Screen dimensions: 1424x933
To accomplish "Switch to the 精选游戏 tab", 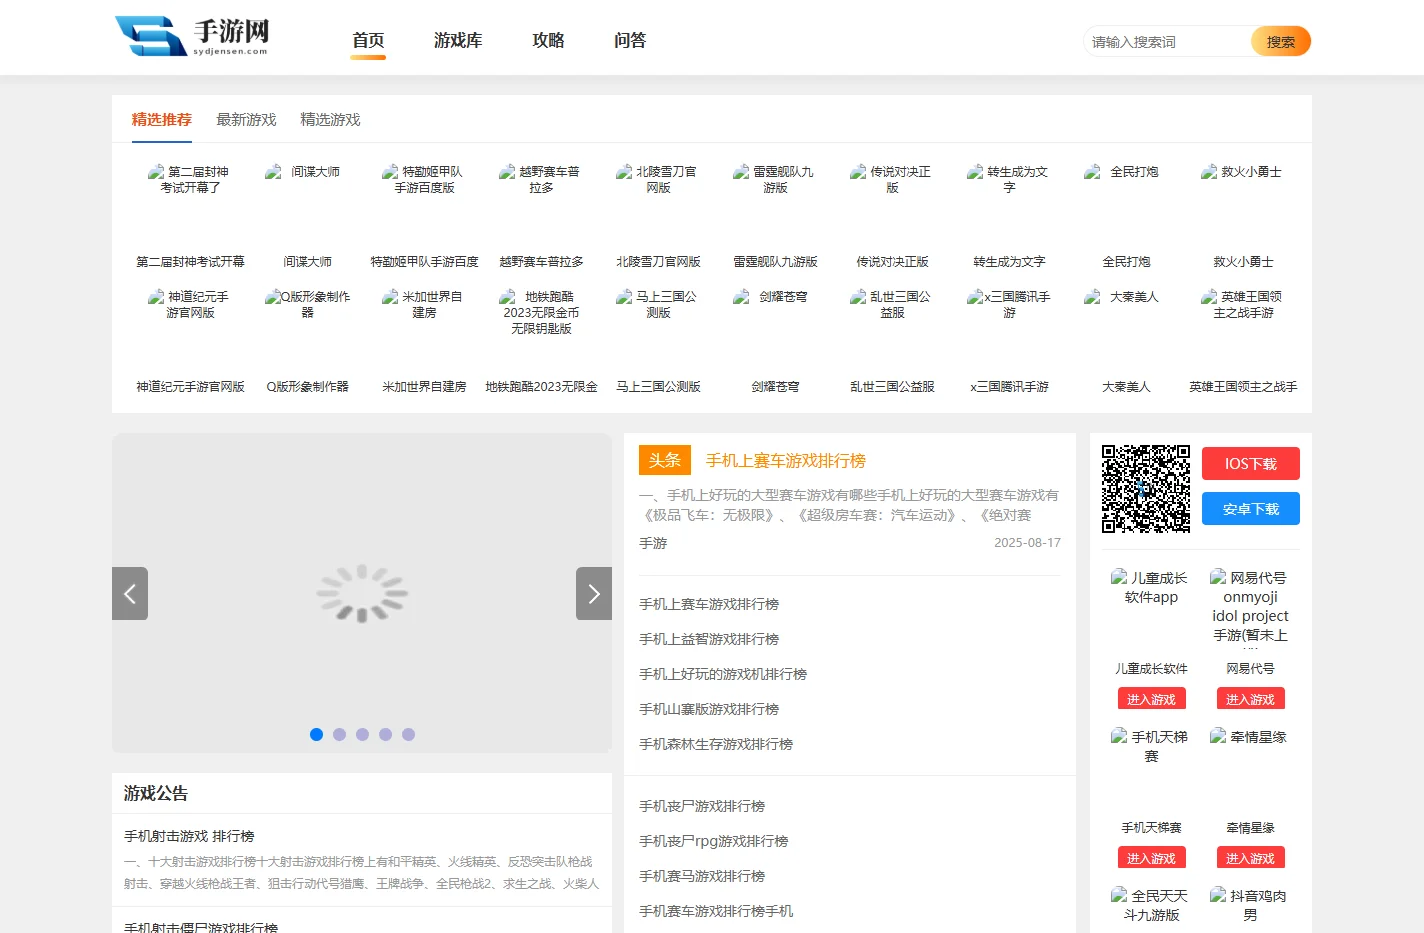I will (x=330, y=119).
